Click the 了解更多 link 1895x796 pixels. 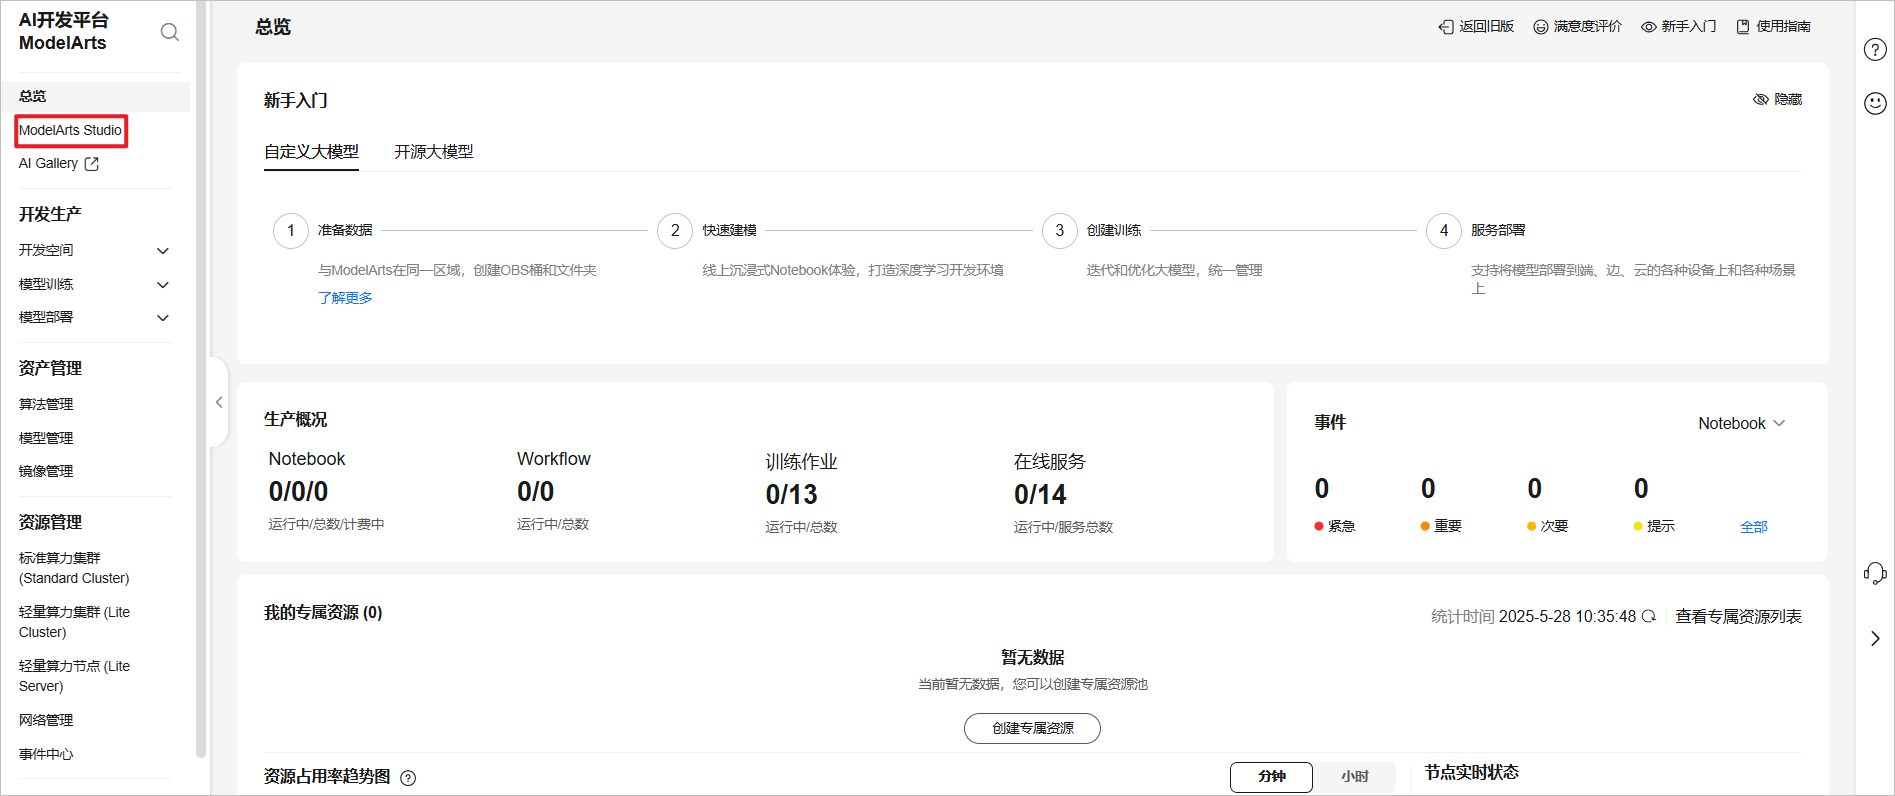click(x=345, y=298)
